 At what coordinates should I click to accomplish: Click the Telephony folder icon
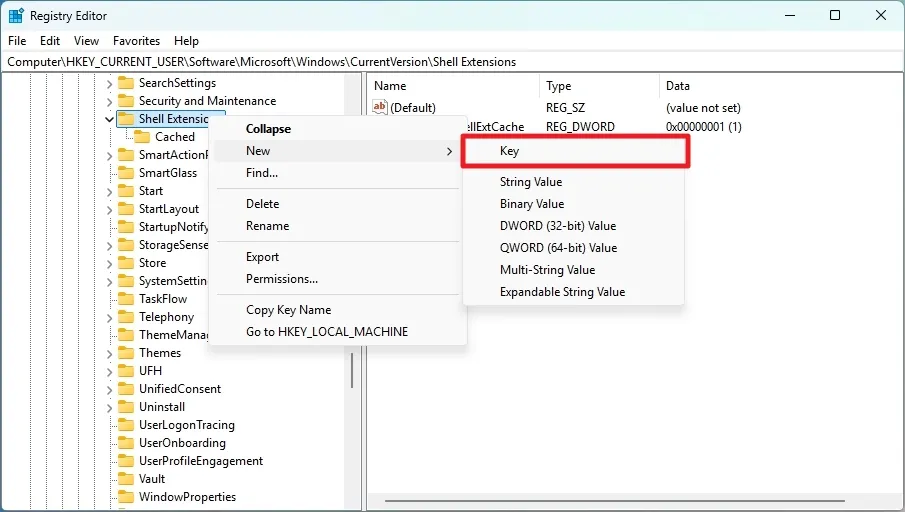pos(126,317)
